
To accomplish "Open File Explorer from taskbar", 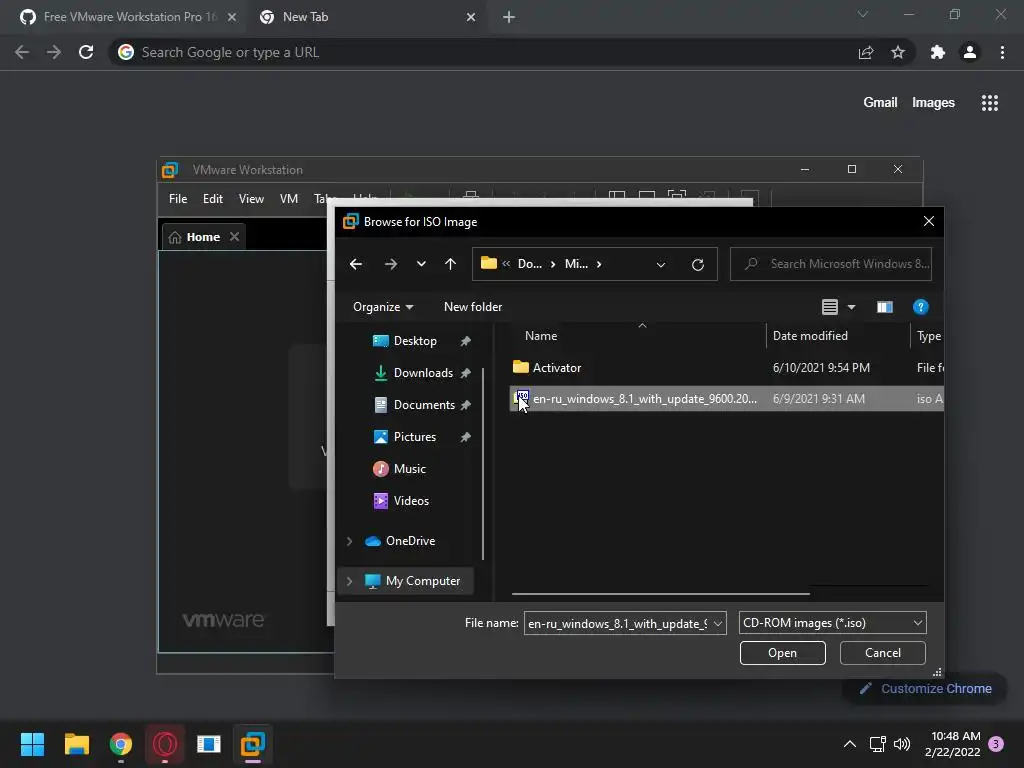I will click(x=76, y=744).
